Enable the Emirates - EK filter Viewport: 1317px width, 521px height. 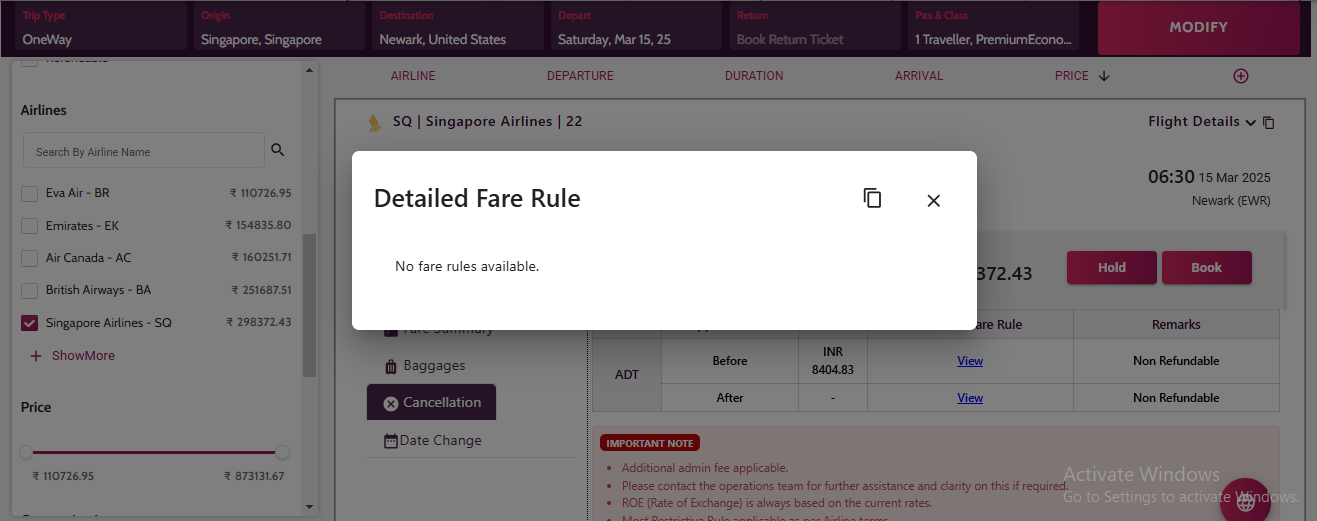tap(30, 226)
